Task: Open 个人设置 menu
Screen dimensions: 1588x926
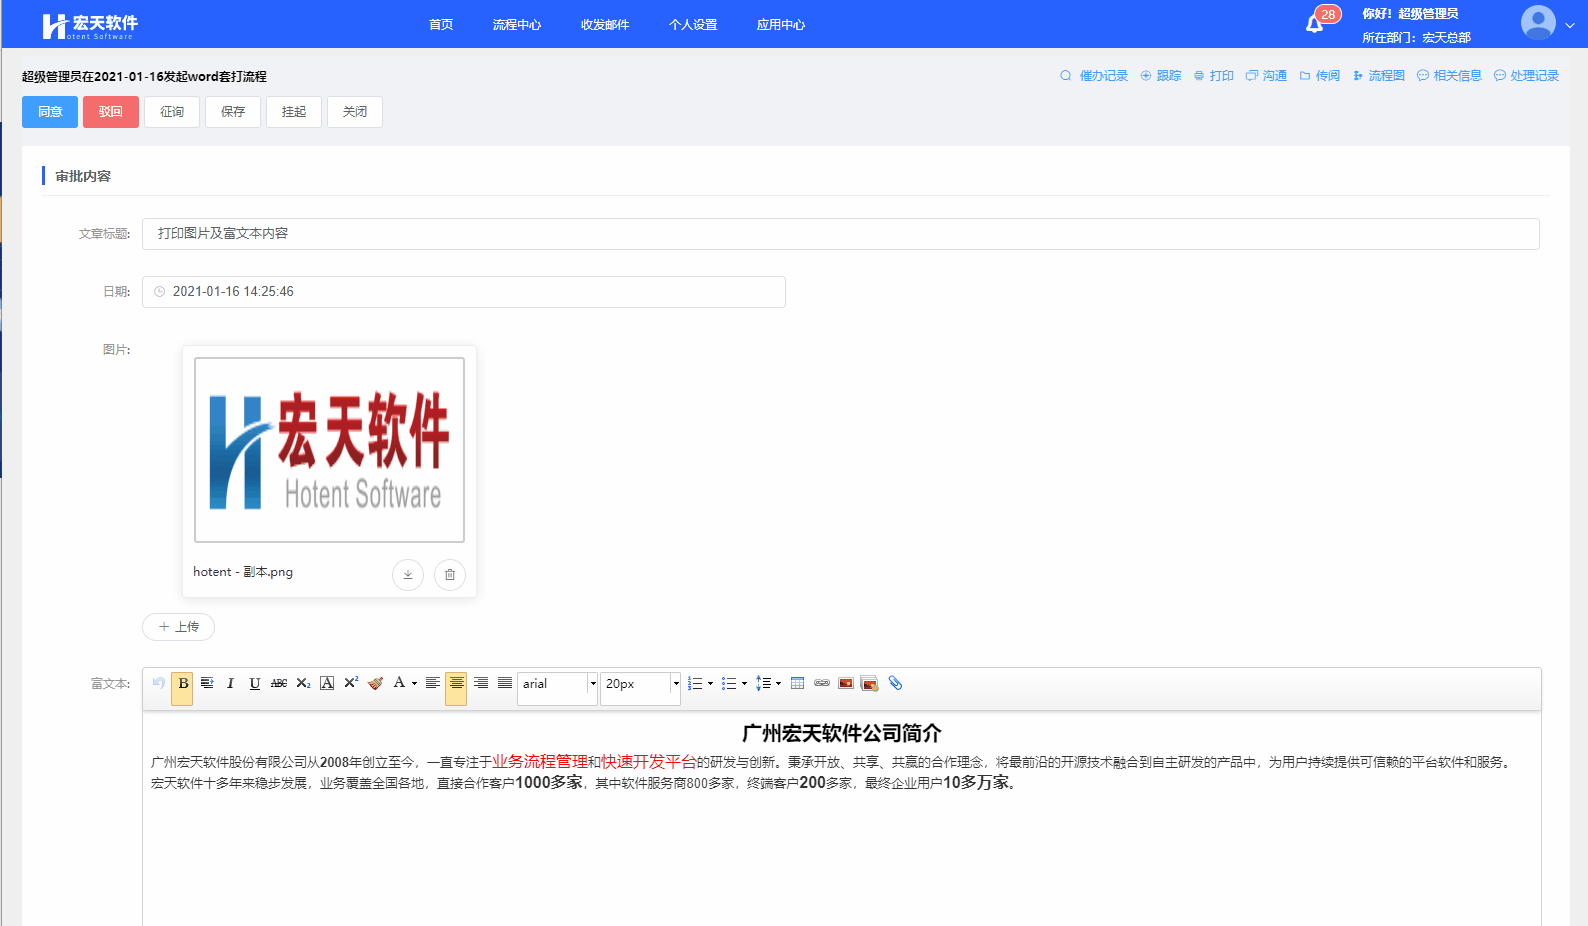Action: coord(693,25)
